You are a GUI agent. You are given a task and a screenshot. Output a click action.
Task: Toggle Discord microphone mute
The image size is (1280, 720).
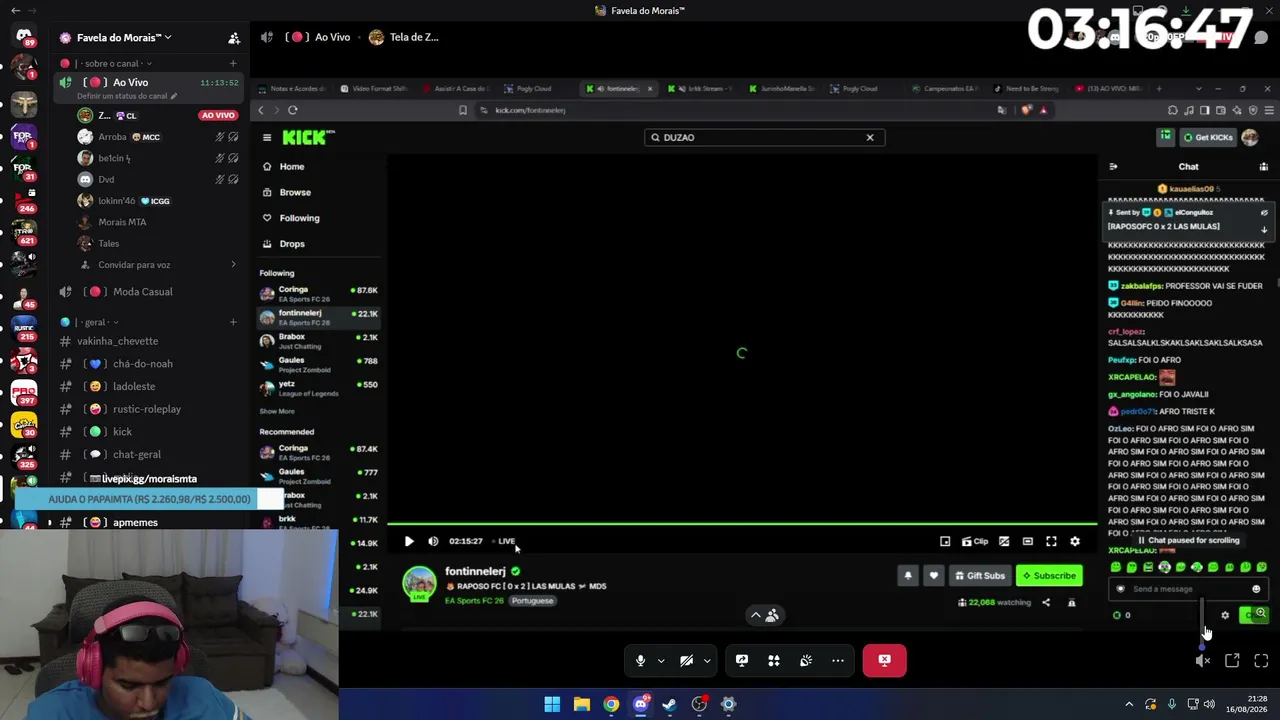tap(641, 661)
